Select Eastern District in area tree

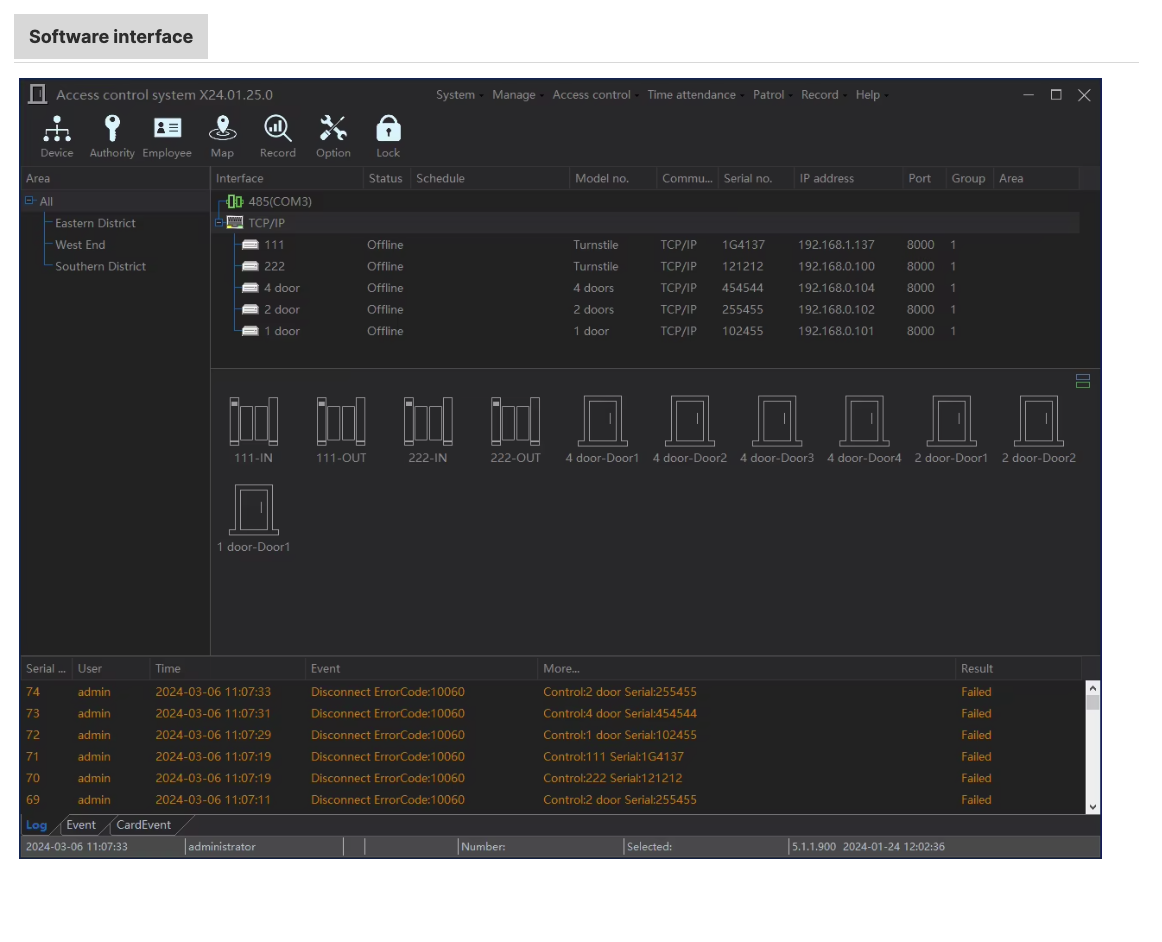[x=95, y=223]
